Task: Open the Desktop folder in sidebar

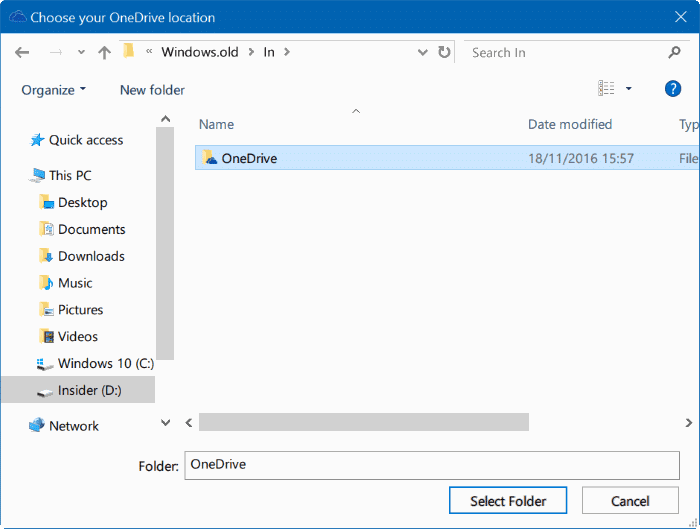Action: pyautogui.click(x=83, y=203)
